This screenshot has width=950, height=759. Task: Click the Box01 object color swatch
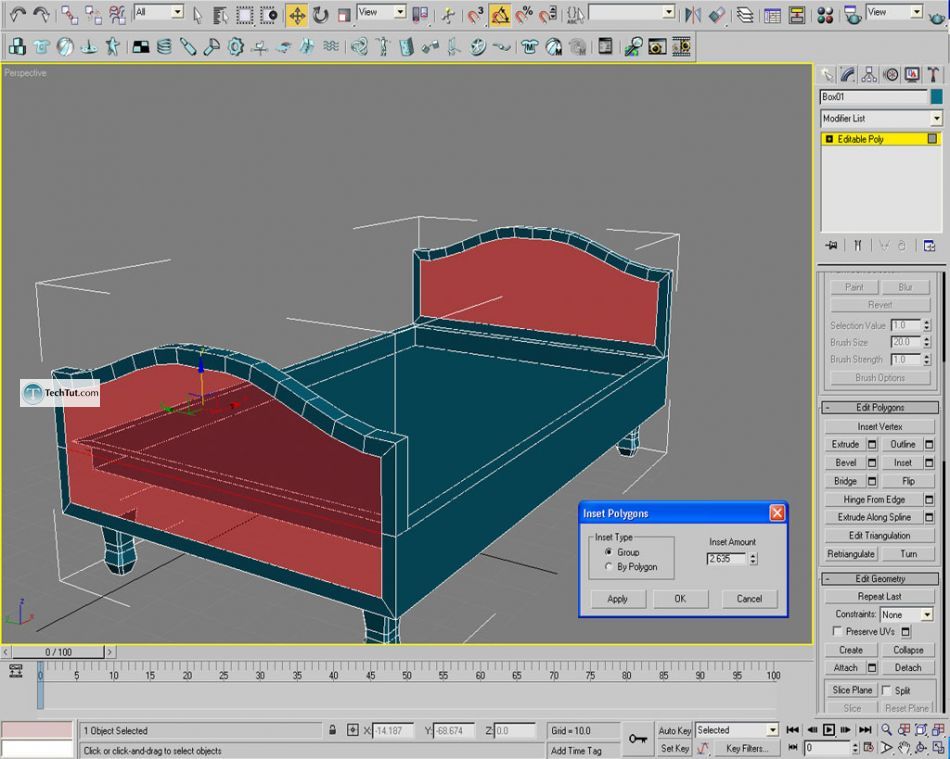coord(936,97)
